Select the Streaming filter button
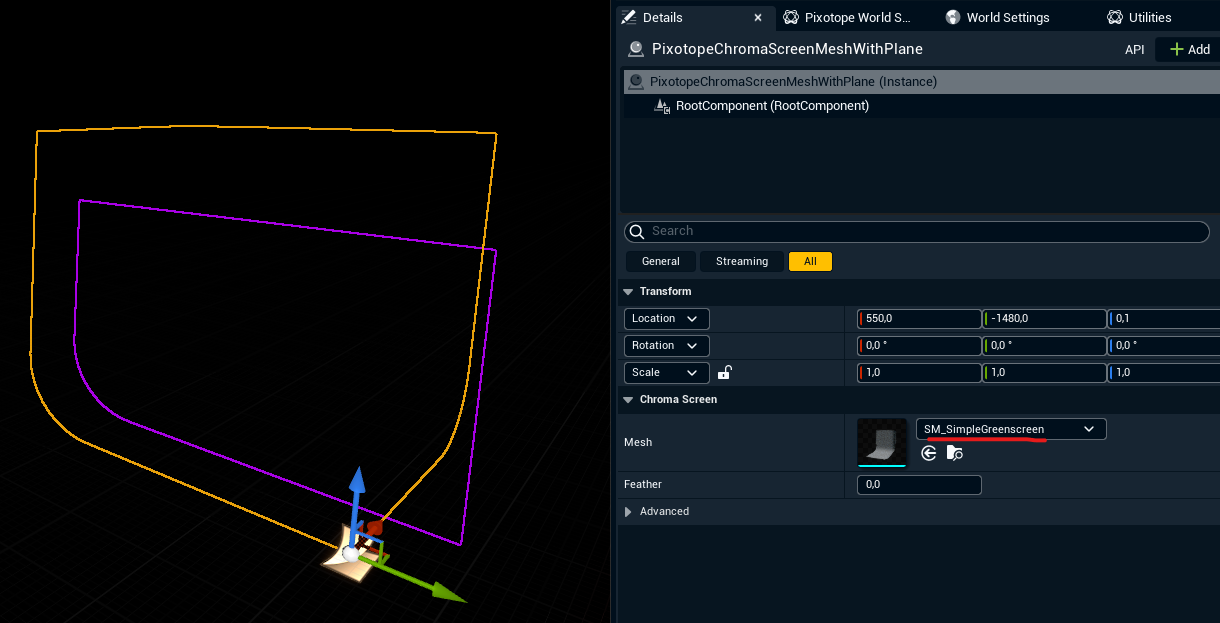Image resolution: width=1220 pixels, height=623 pixels. [x=742, y=262]
